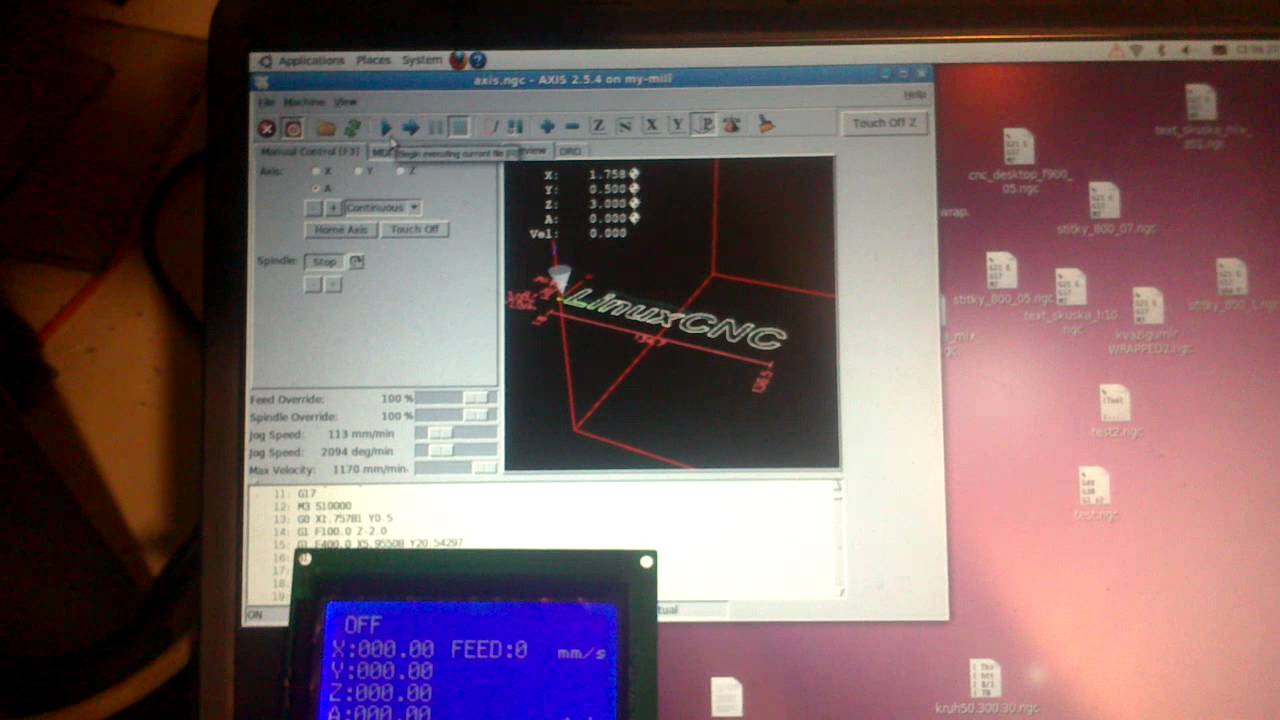The height and width of the screenshot is (720, 1280).
Task: Select stitky_800_07.ngc desktop file
Action: [1105, 210]
